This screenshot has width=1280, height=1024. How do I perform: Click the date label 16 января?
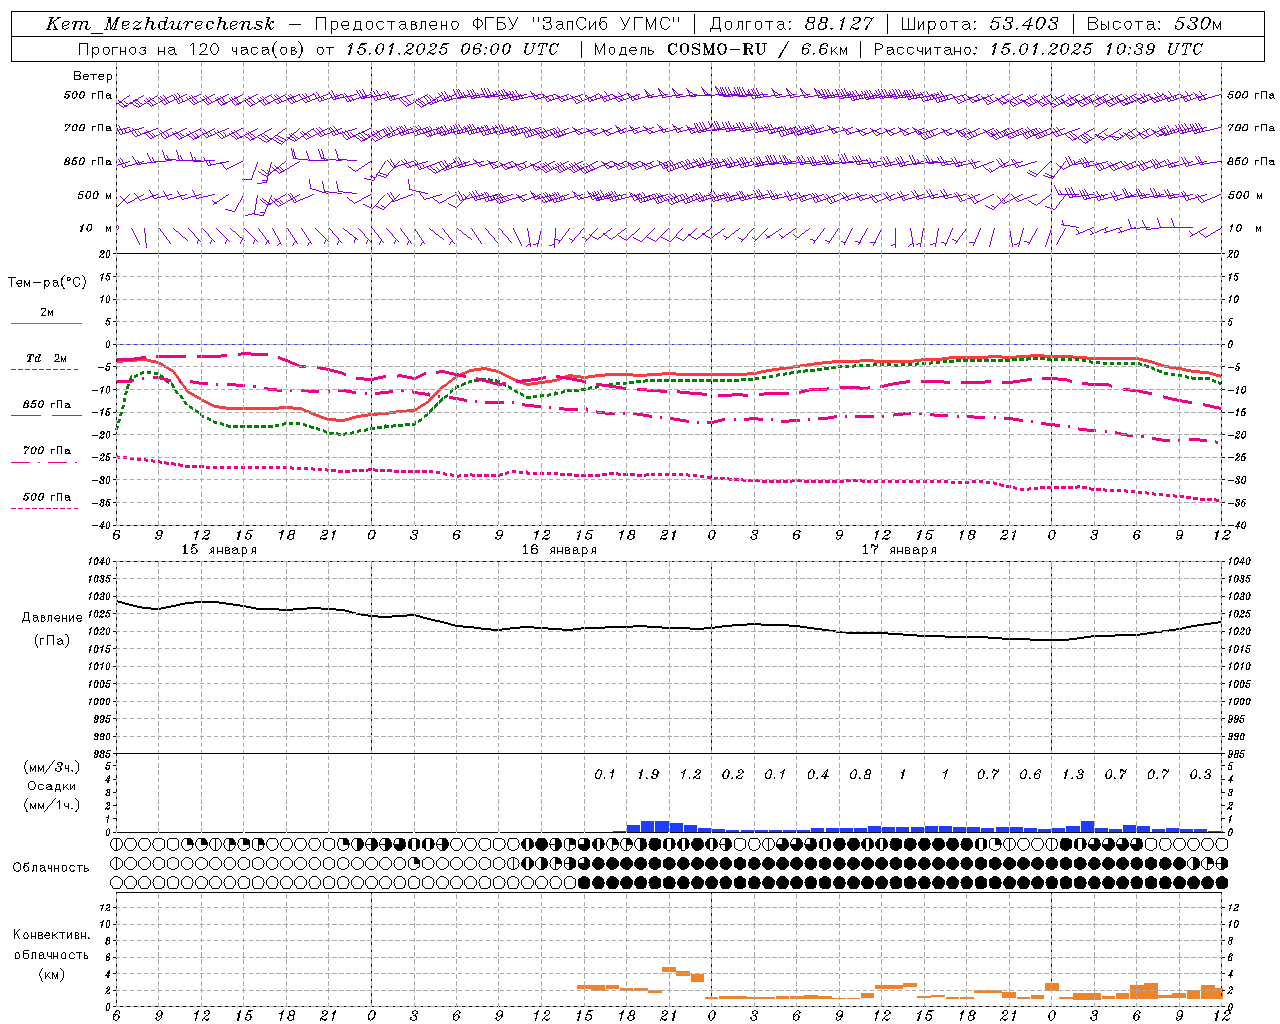(559, 550)
